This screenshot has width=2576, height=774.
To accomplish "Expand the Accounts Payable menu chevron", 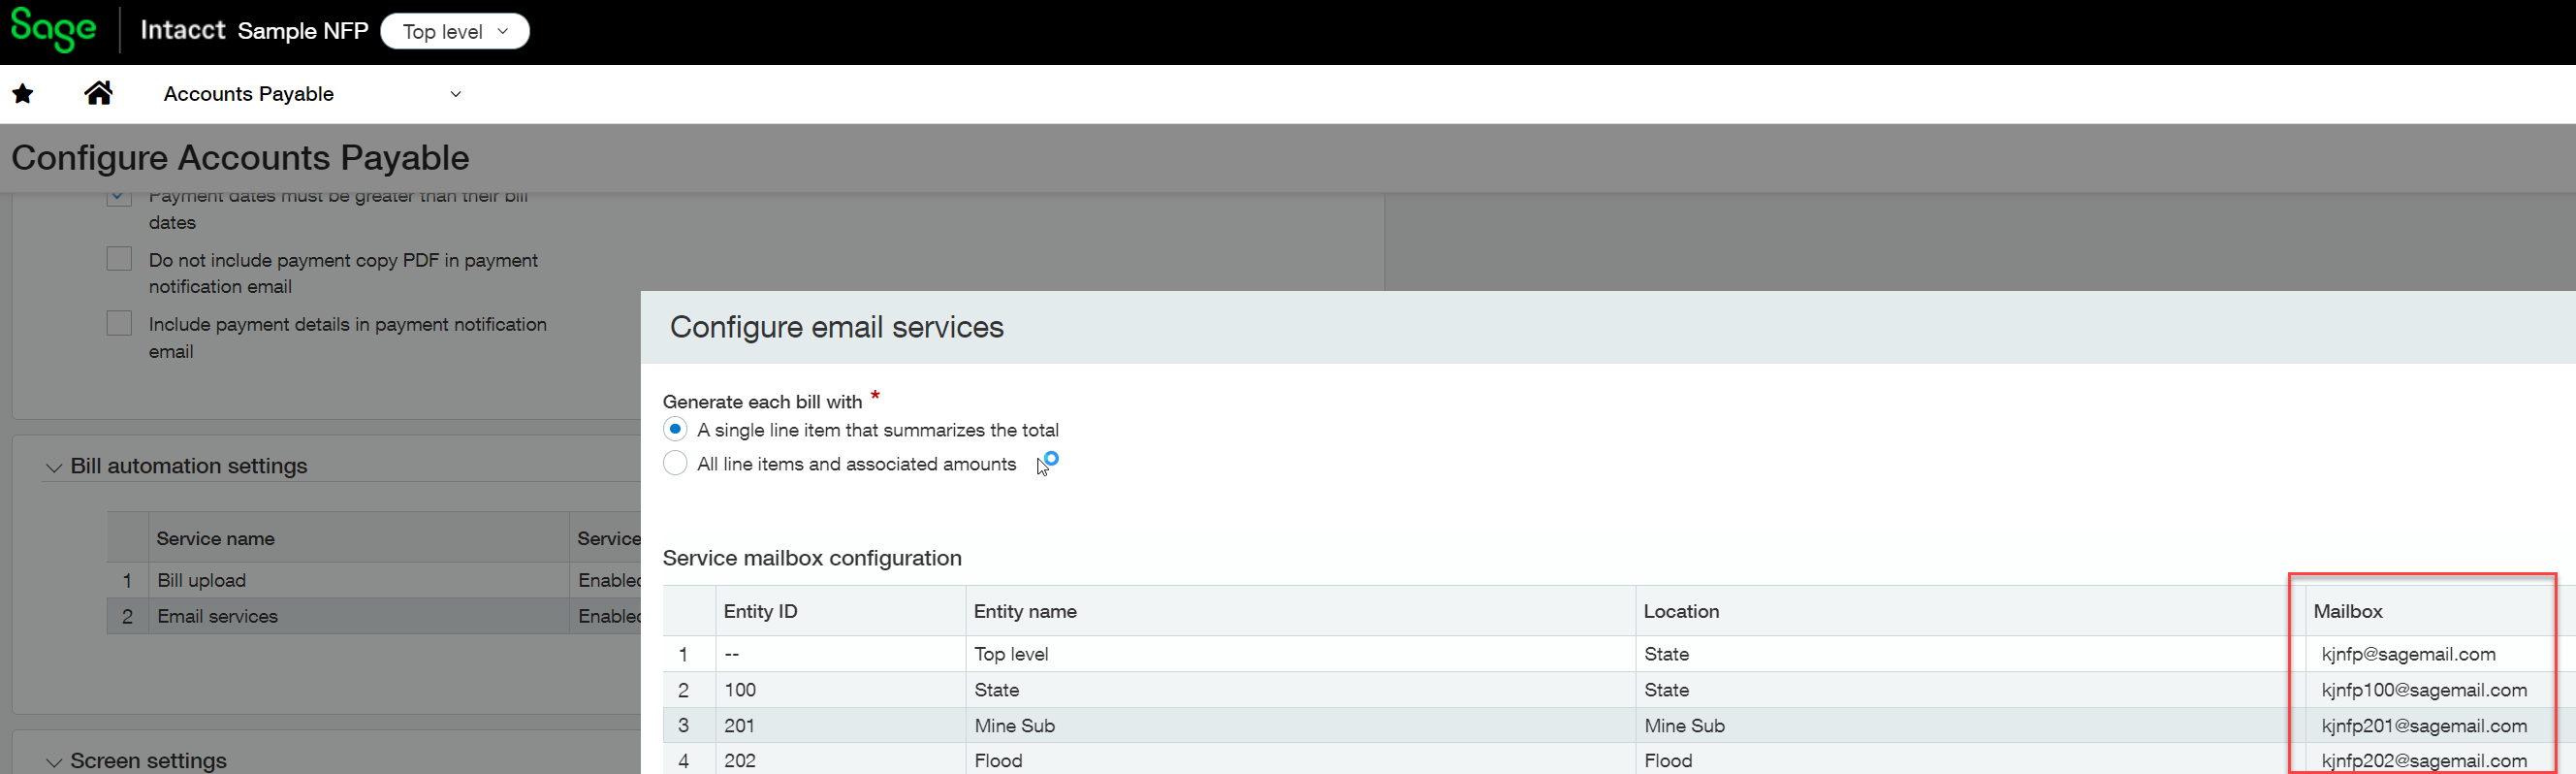I will tap(456, 94).
